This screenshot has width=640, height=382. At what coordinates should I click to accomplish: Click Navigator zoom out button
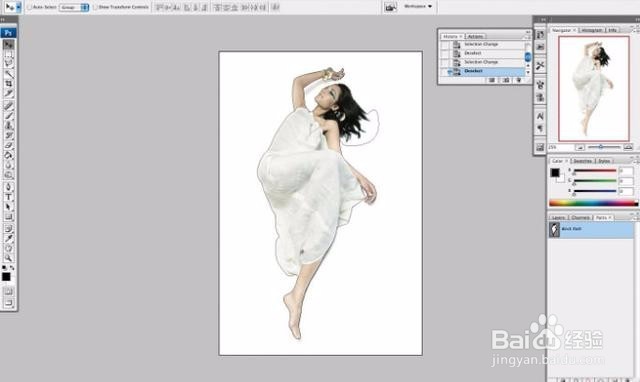(580, 147)
